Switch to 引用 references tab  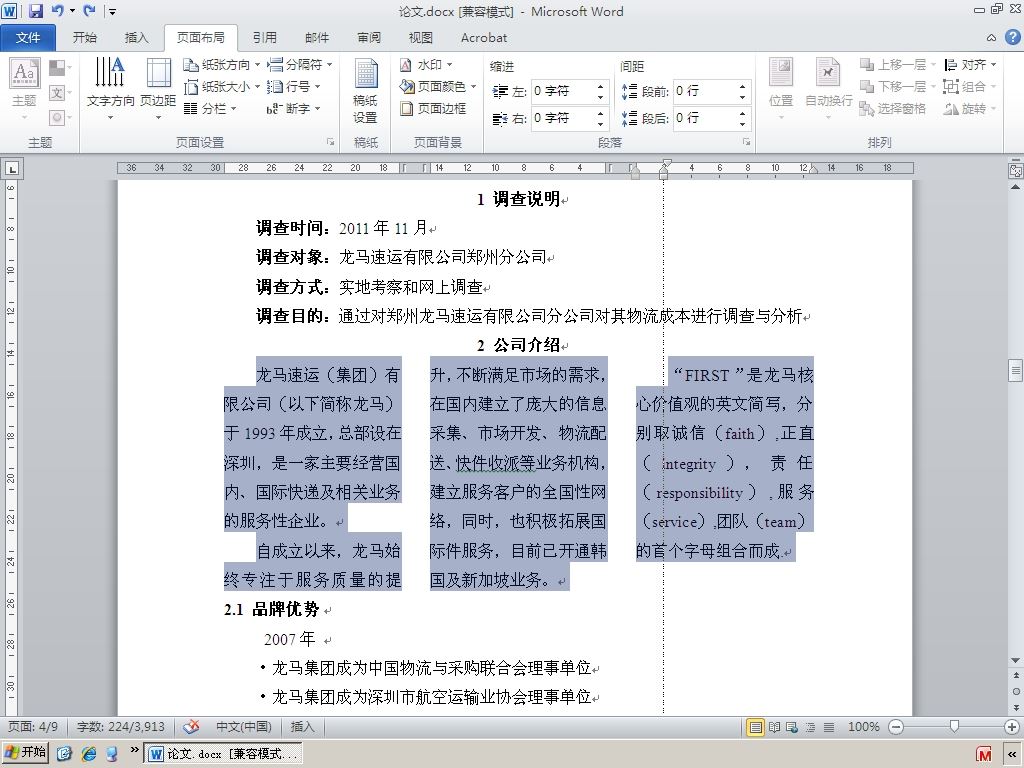pyautogui.click(x=264, y=38)
